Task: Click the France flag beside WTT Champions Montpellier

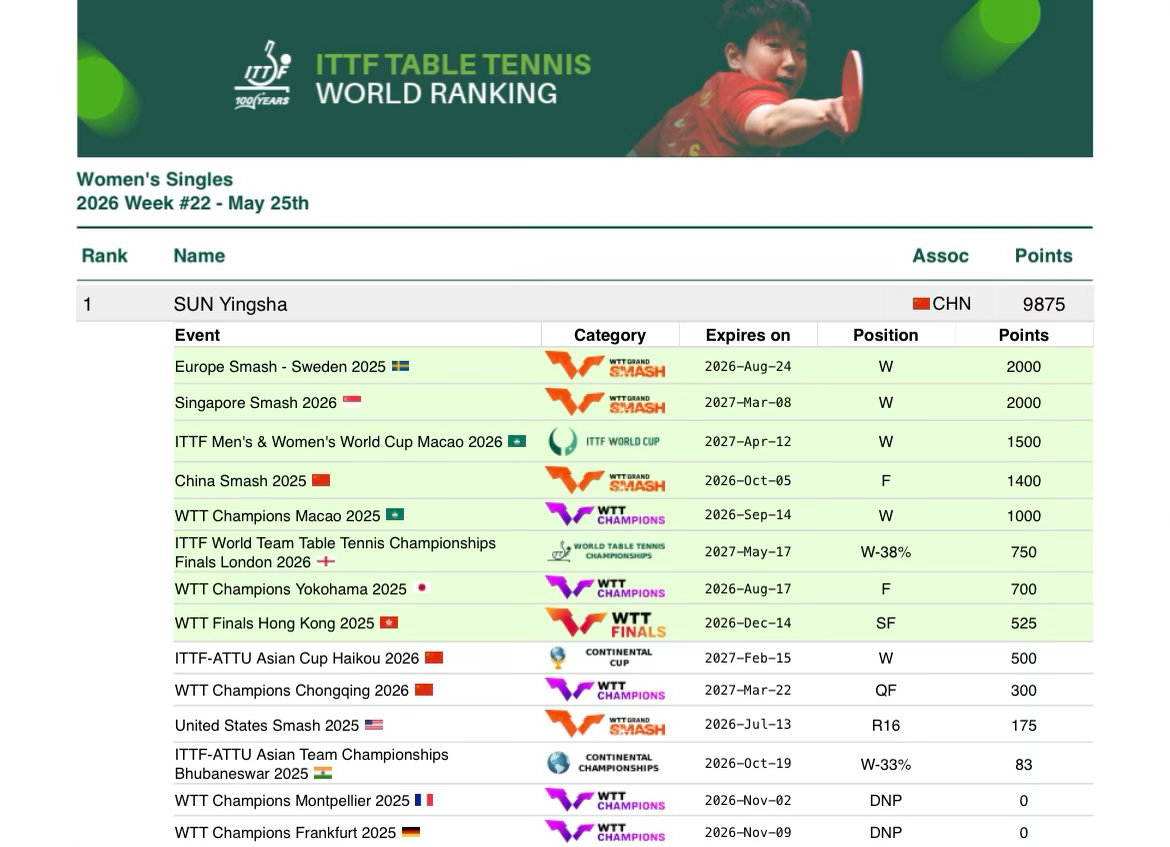Action: point(424,800)
